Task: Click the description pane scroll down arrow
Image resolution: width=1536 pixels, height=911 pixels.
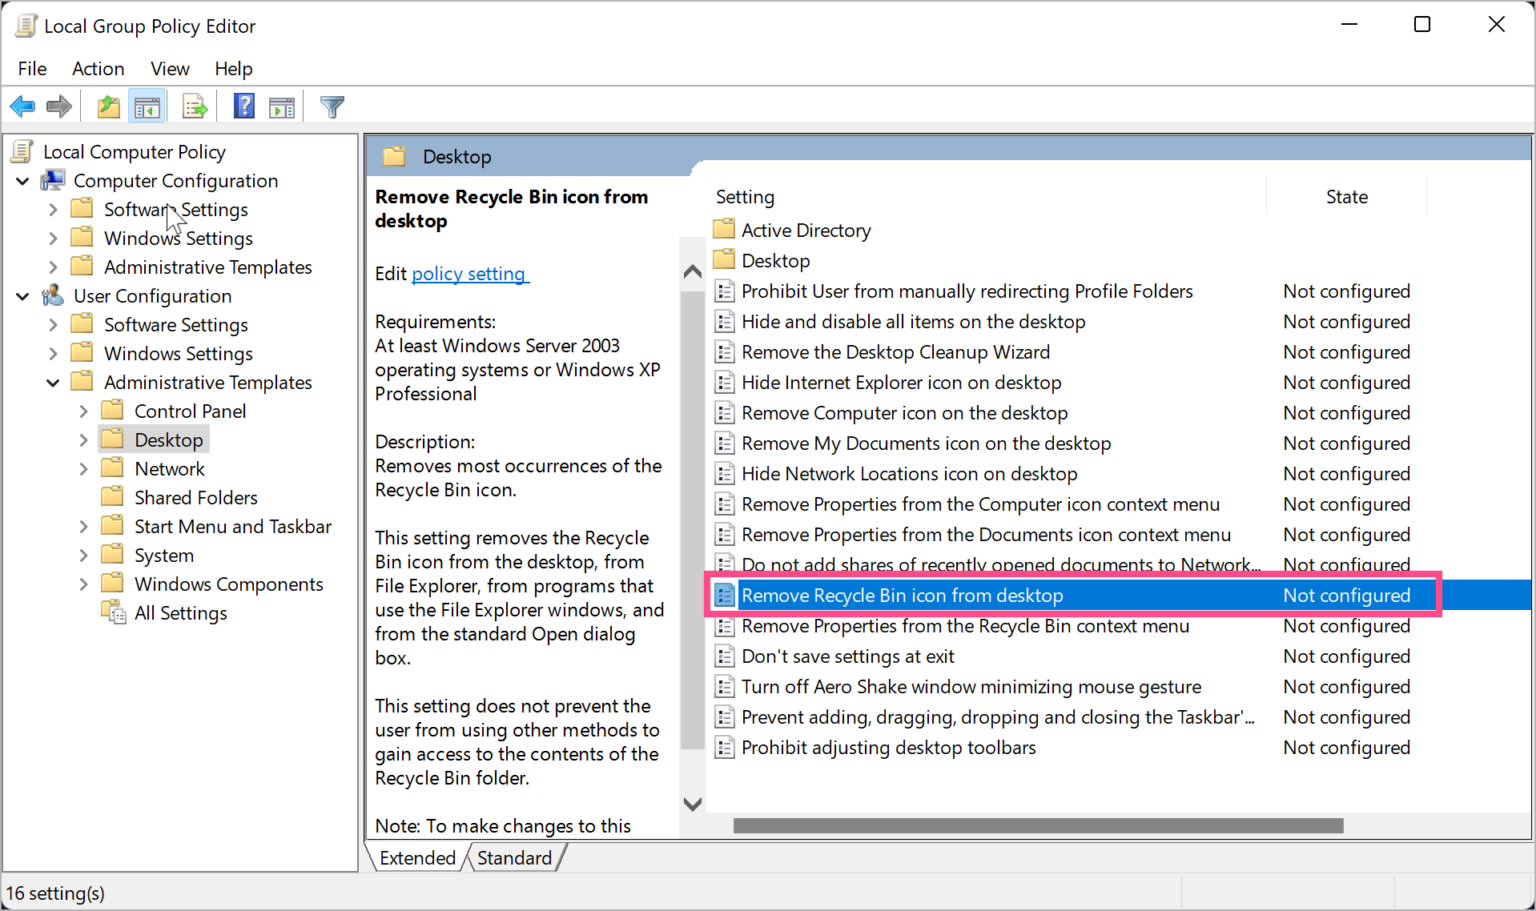Action: point(692,804)
